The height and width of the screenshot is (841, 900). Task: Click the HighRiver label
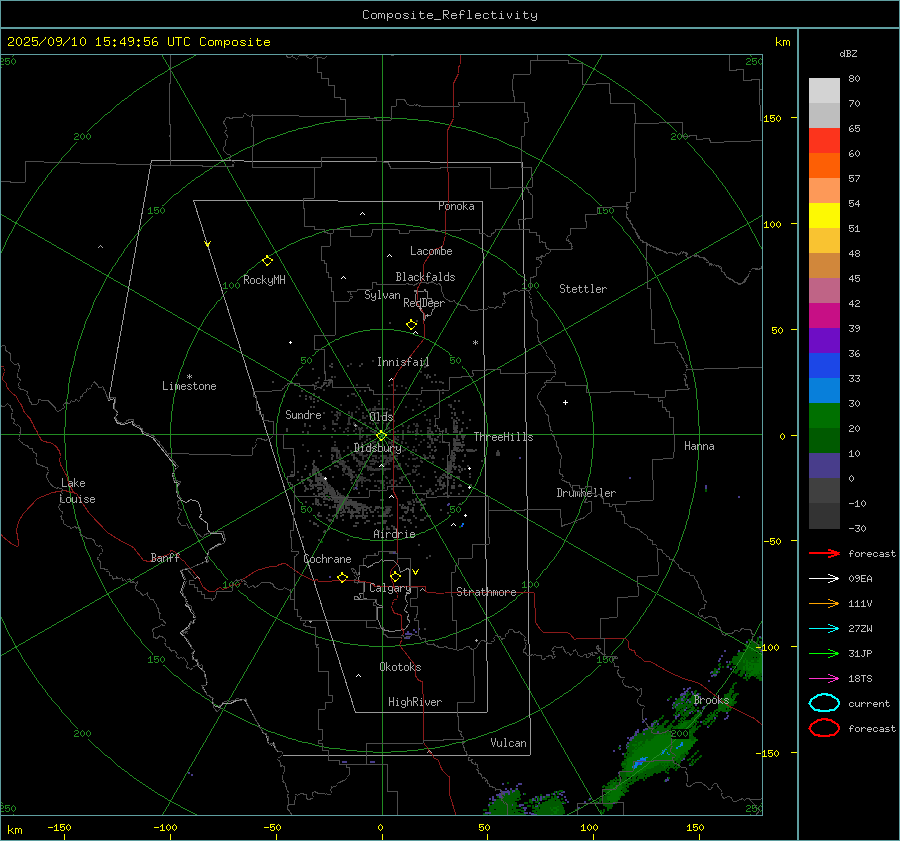point(415,702)
